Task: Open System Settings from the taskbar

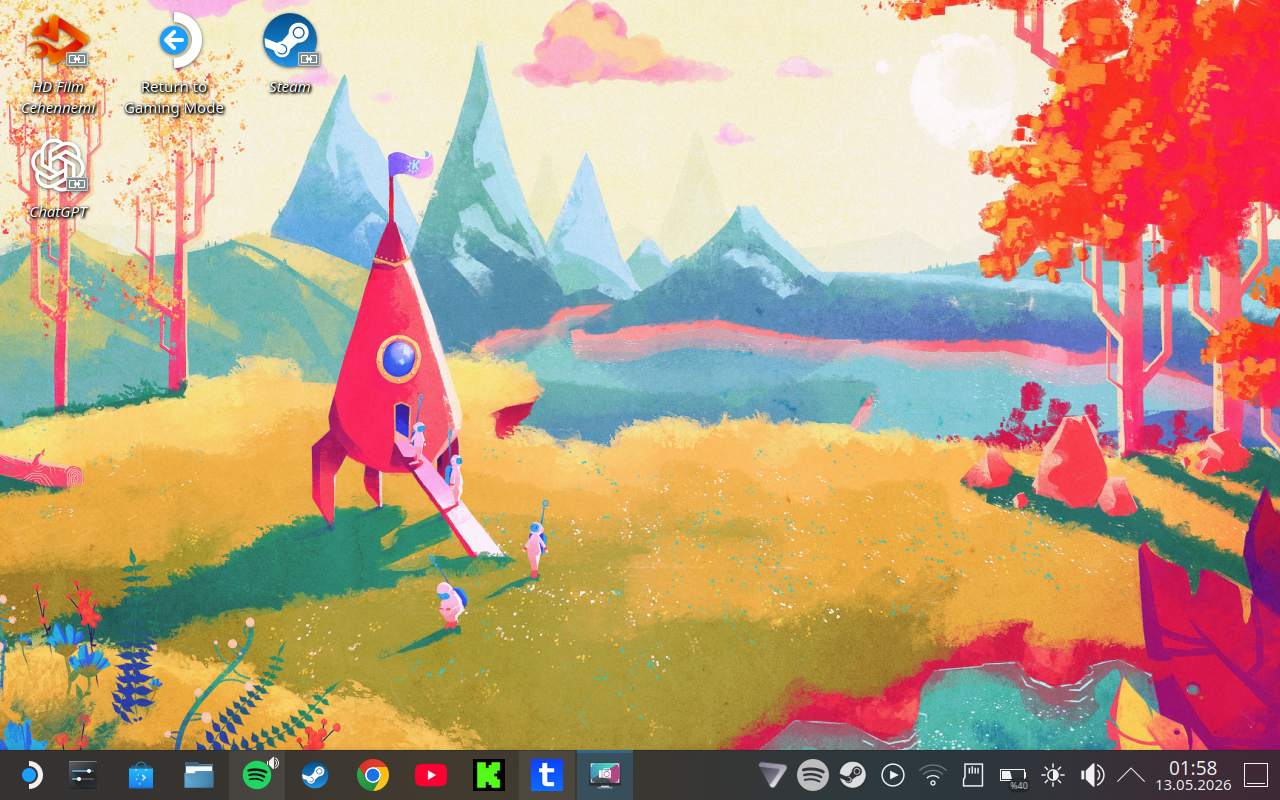Action: click(83, 775)
